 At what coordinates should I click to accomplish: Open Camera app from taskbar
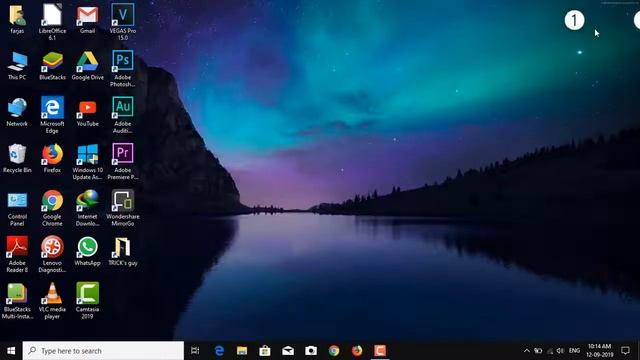[311, 351]
